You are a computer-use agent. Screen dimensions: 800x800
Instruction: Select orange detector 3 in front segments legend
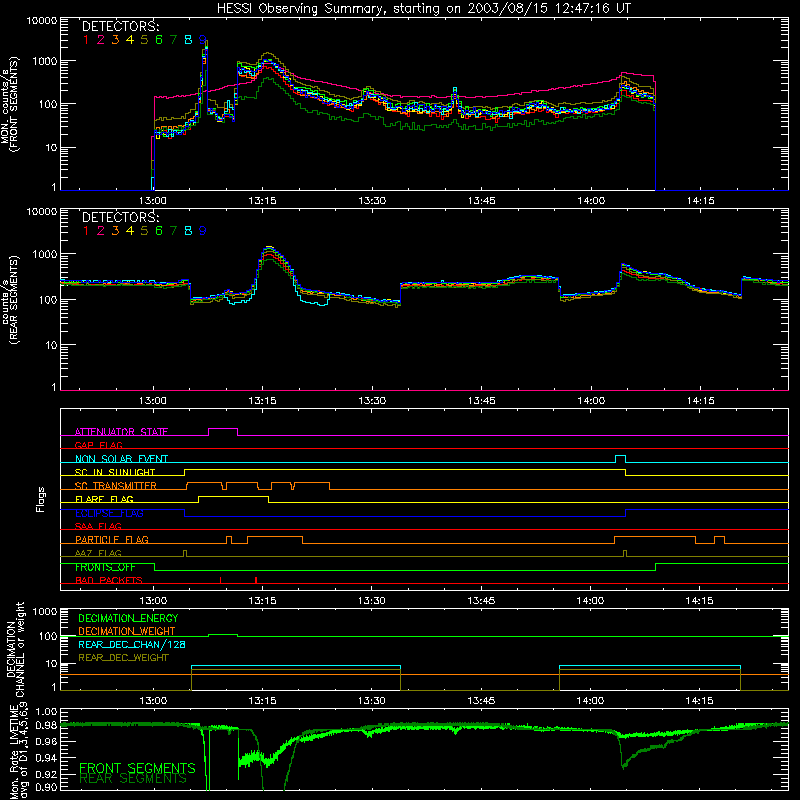tap(115, 40)
